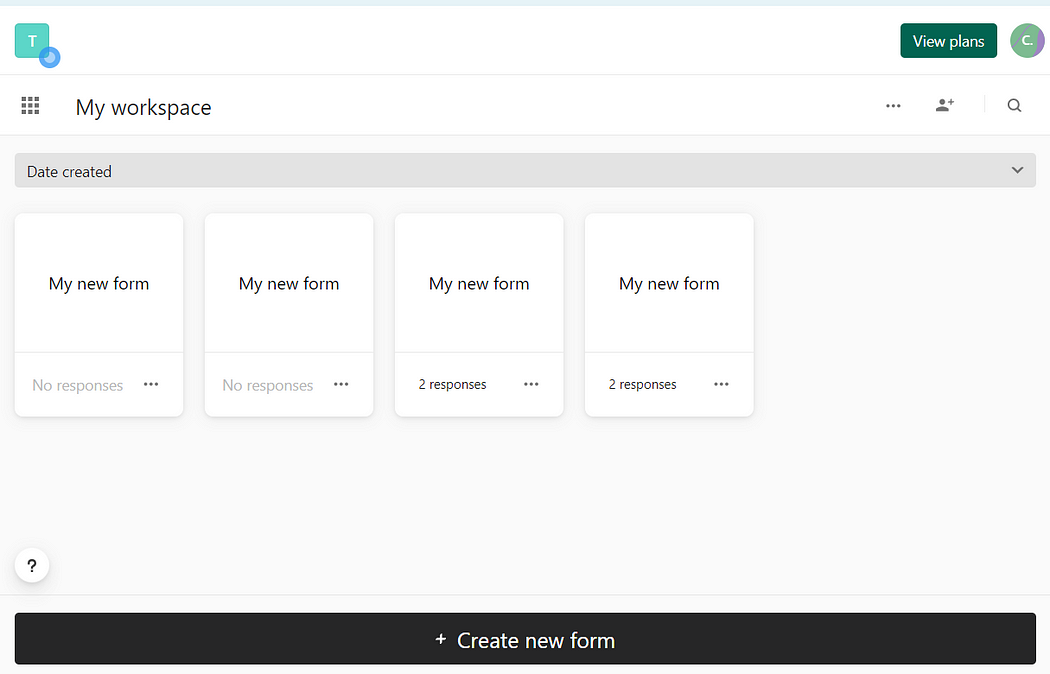The width and height of the screenshot is (1050, 674).
Task: Open search with magnifier icon
Action: (1015, 105)
